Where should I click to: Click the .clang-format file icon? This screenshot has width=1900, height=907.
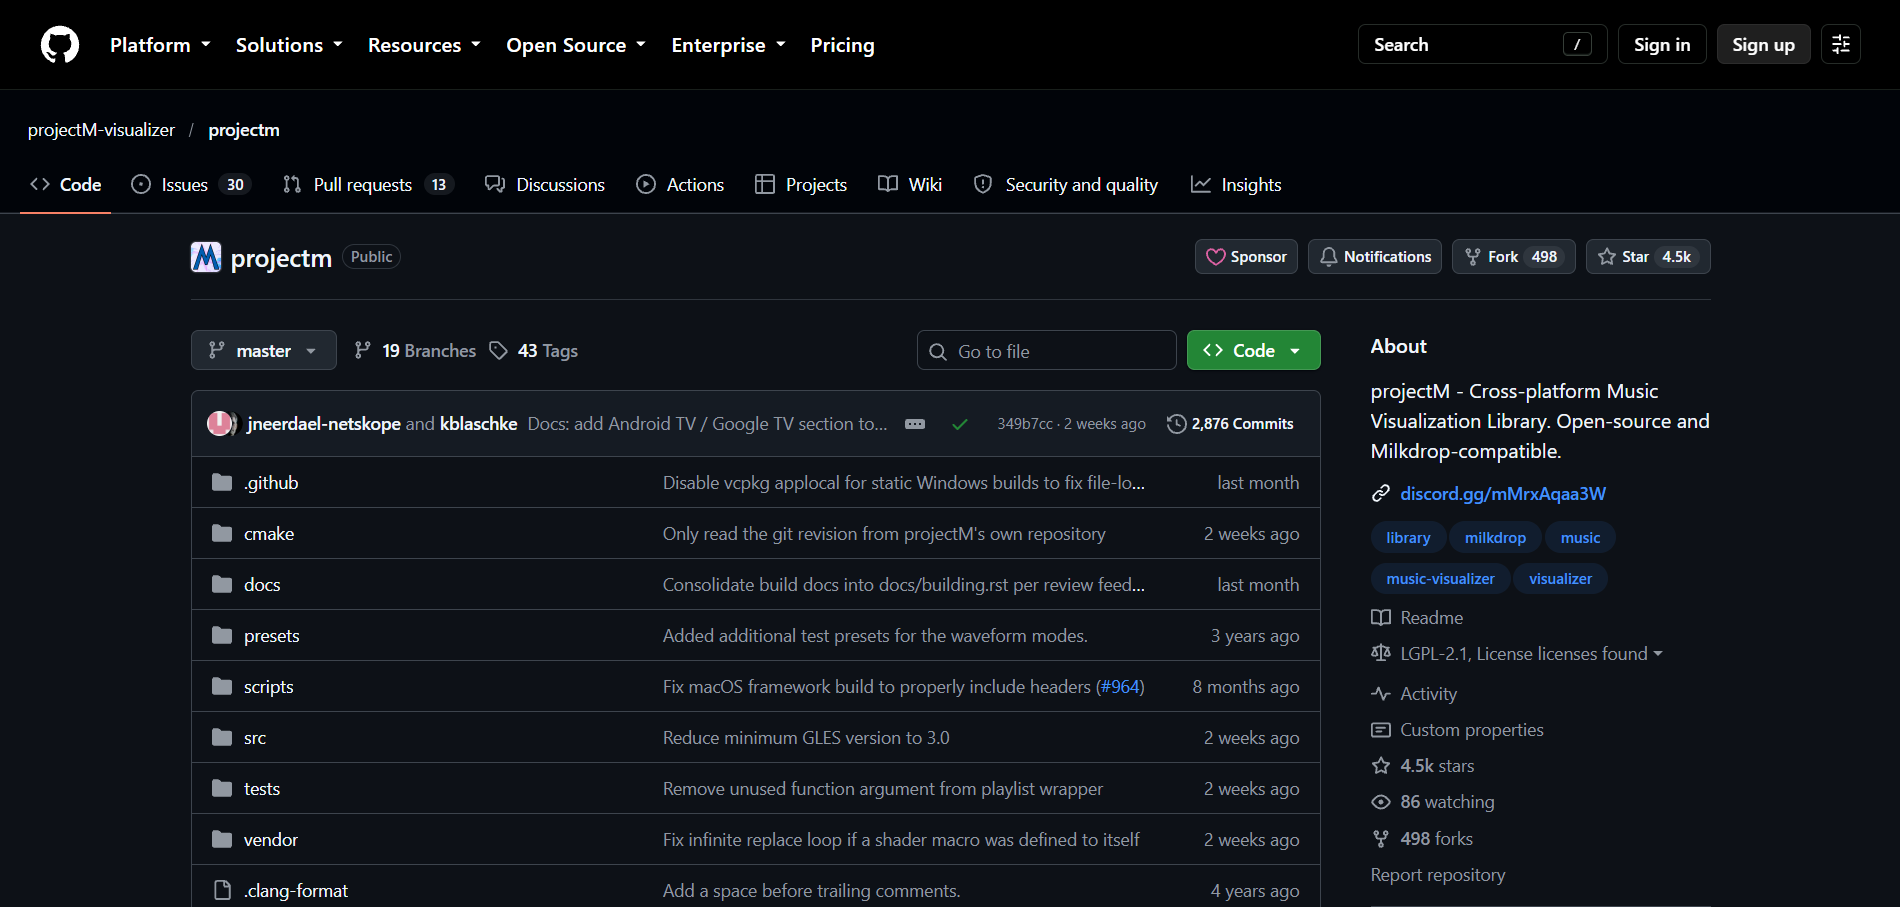[222, 890]
